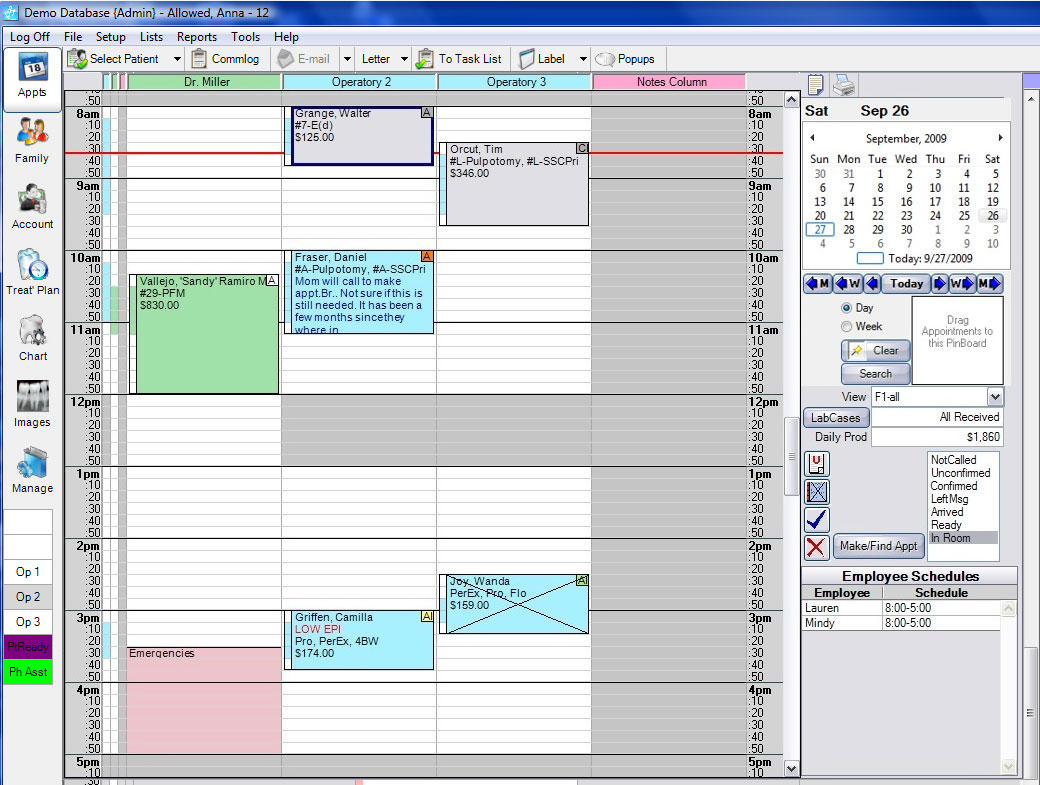This screenshot has width=1040, height=785.
Task: Click the blue checkmark set complete icon
Action: (x=817, y=519)
